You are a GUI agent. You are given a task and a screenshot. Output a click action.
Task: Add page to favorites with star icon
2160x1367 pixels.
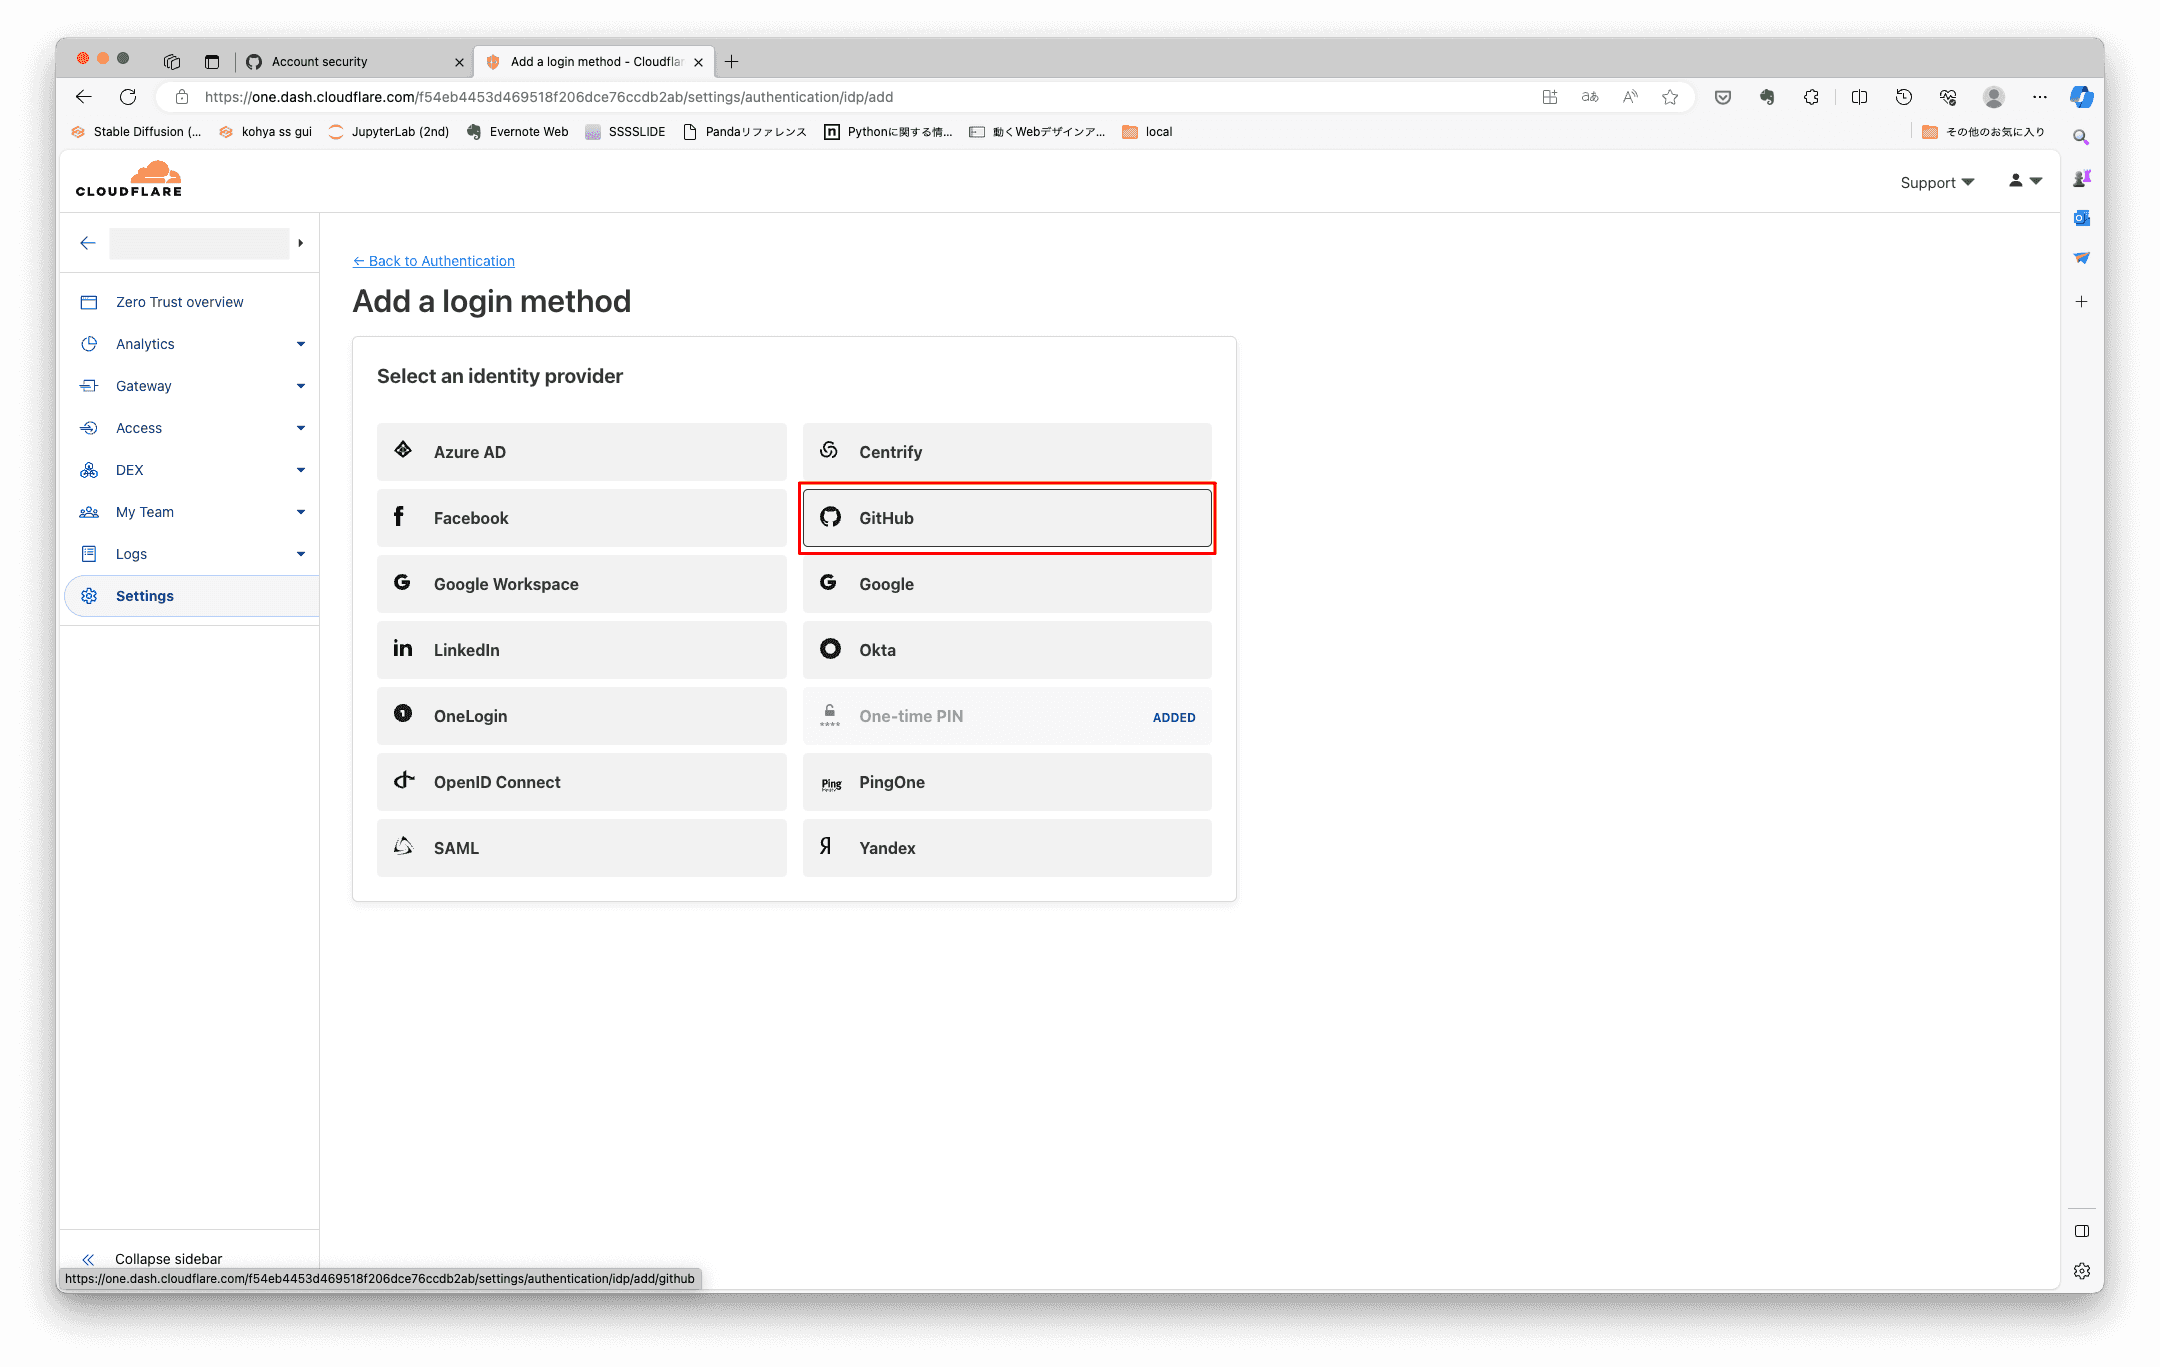click(1669, 97)
